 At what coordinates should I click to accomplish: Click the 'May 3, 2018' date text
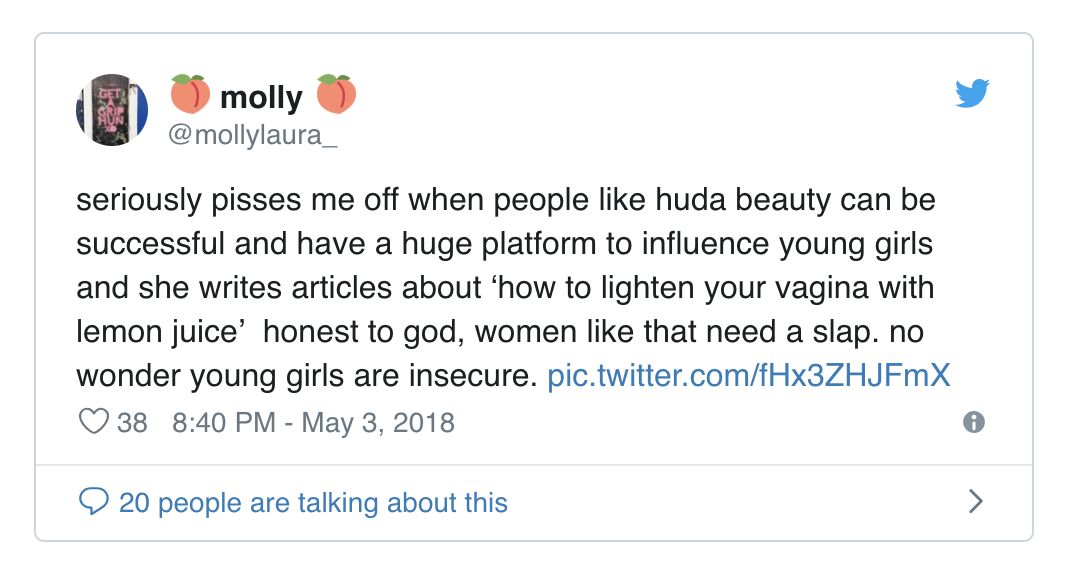(378, 422)
